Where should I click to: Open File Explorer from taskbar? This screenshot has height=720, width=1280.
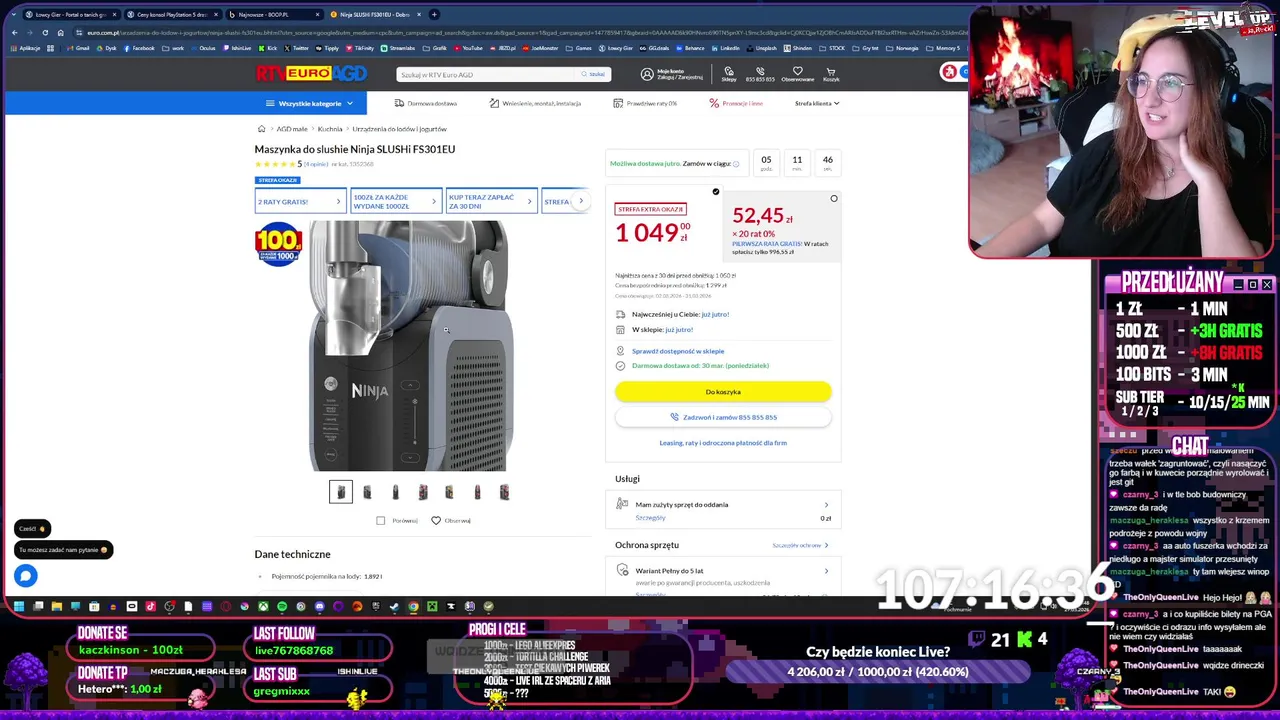(57, 606)
